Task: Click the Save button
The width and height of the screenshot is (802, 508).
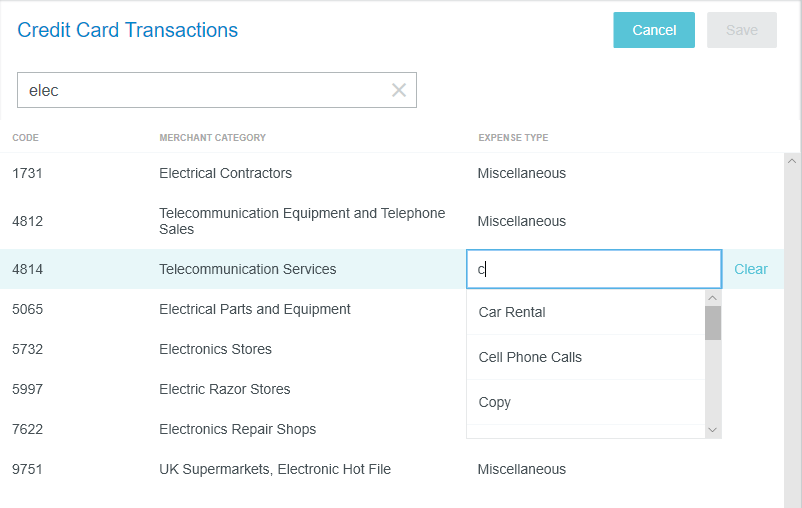Action: click(x=741, y=30)
